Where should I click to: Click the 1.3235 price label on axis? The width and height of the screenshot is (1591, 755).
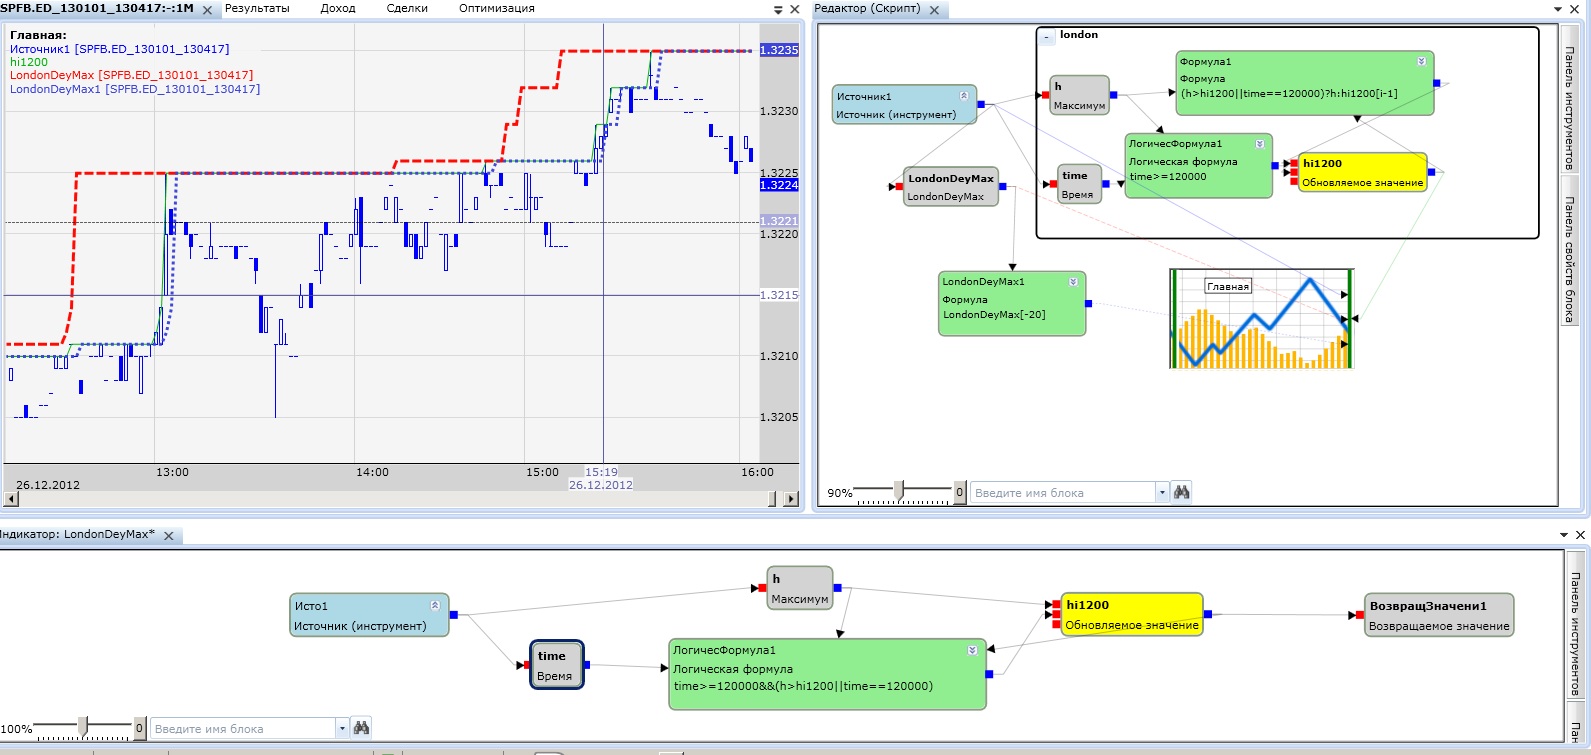pos(779,50)
